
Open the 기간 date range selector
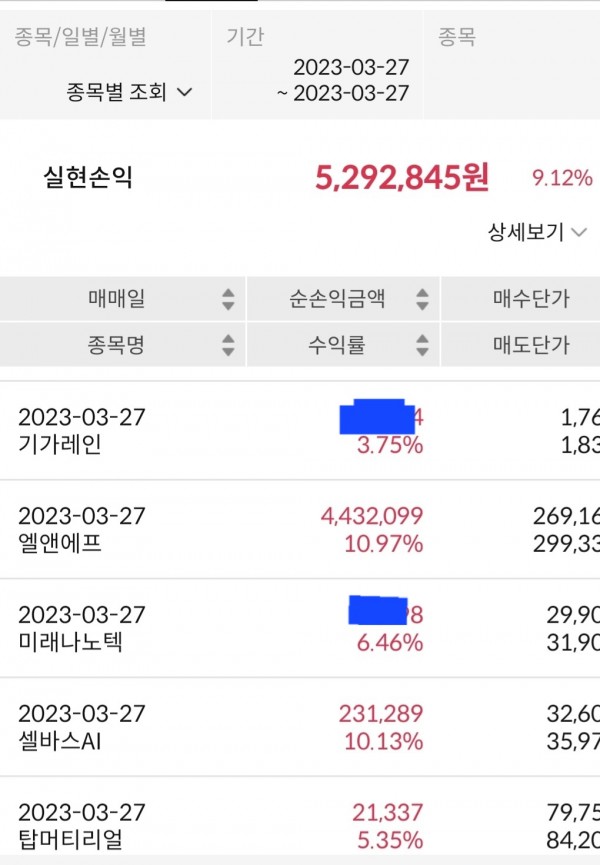coord(316,80)
